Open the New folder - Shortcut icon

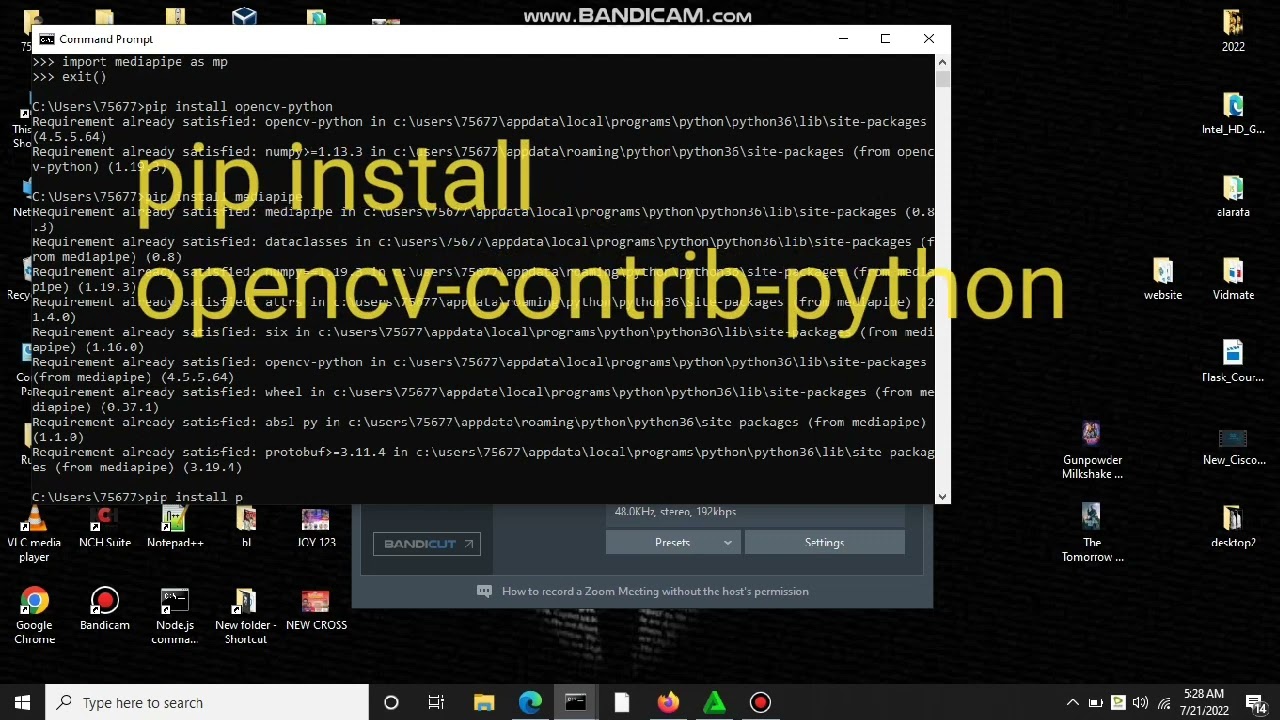pos(245,617)
